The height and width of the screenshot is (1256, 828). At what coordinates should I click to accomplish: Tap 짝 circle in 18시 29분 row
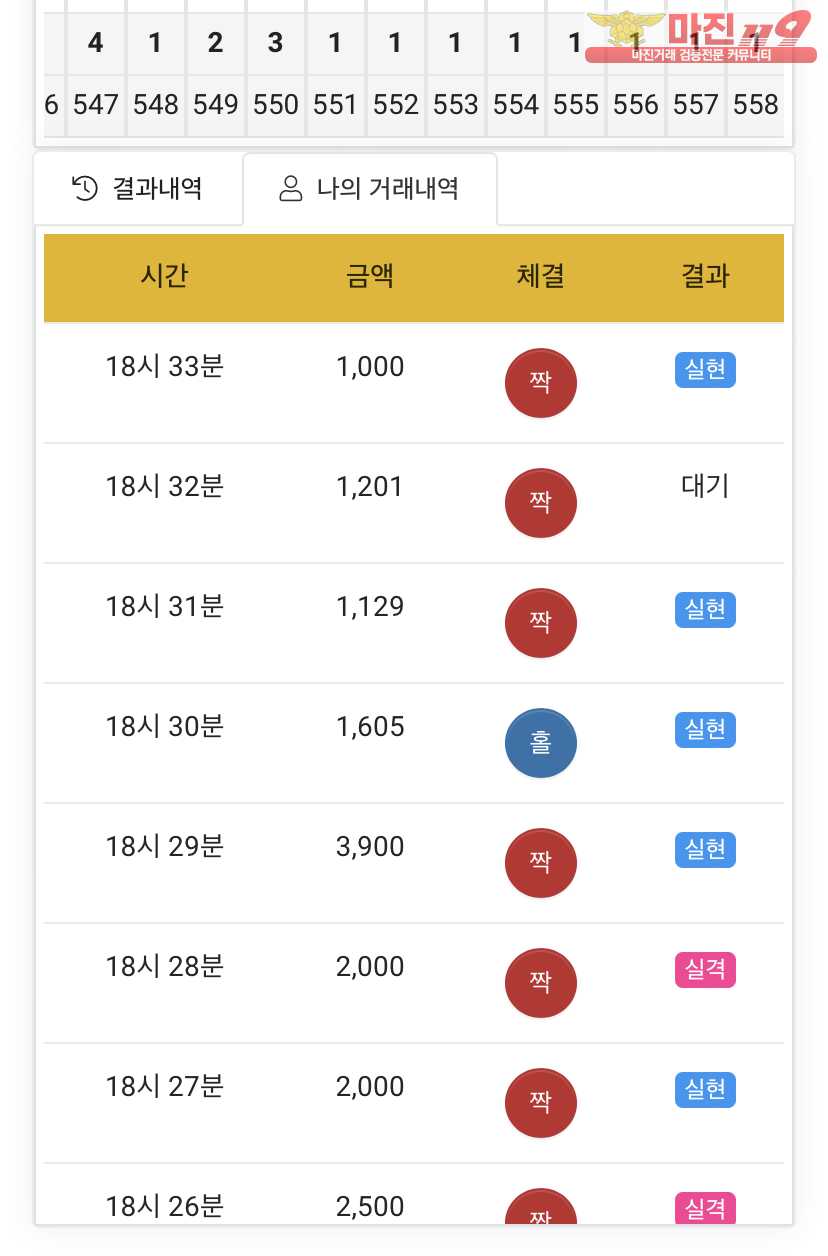tap(540, 862)
